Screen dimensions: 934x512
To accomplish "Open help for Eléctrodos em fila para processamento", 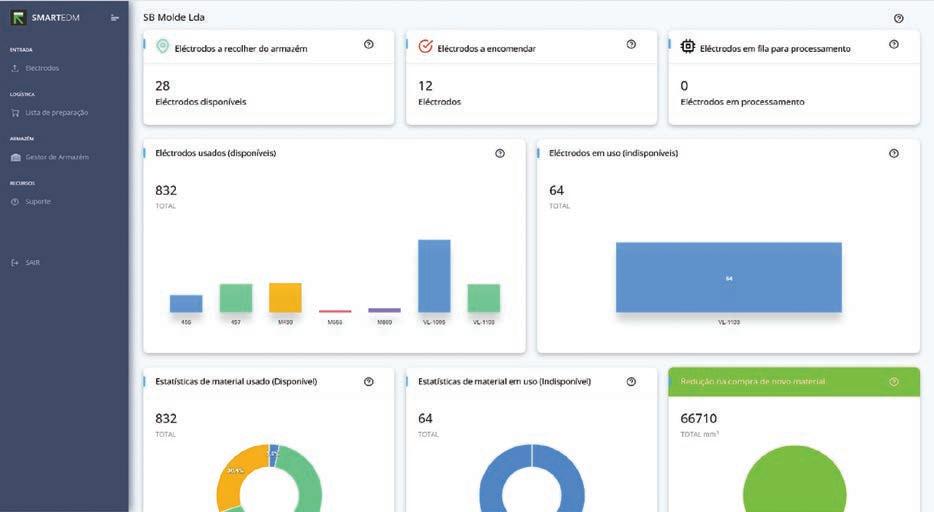I will [893, 44].
